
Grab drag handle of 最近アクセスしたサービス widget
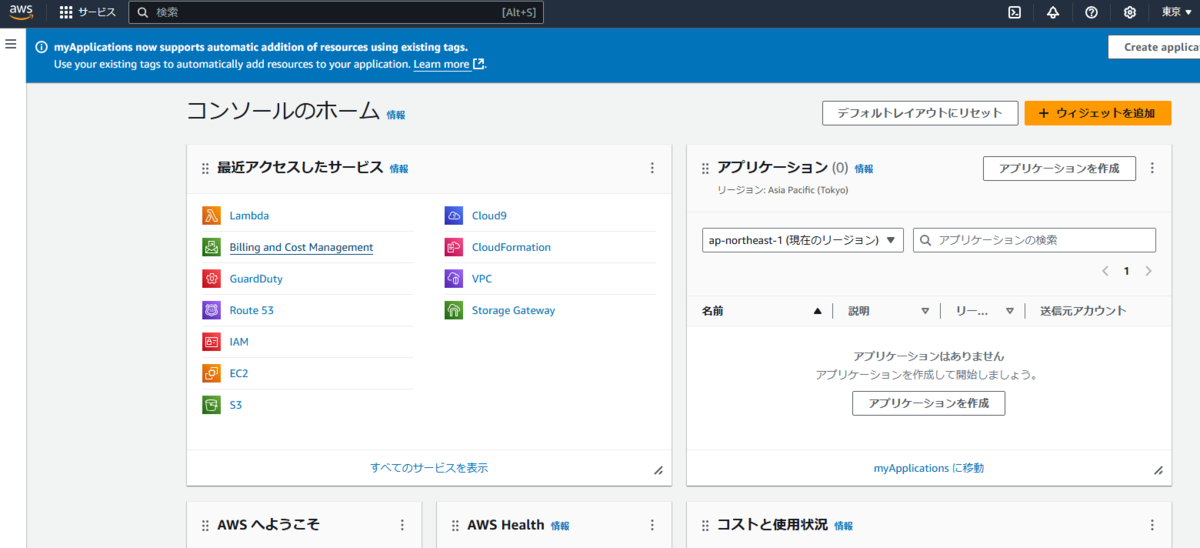click(205, 169)
